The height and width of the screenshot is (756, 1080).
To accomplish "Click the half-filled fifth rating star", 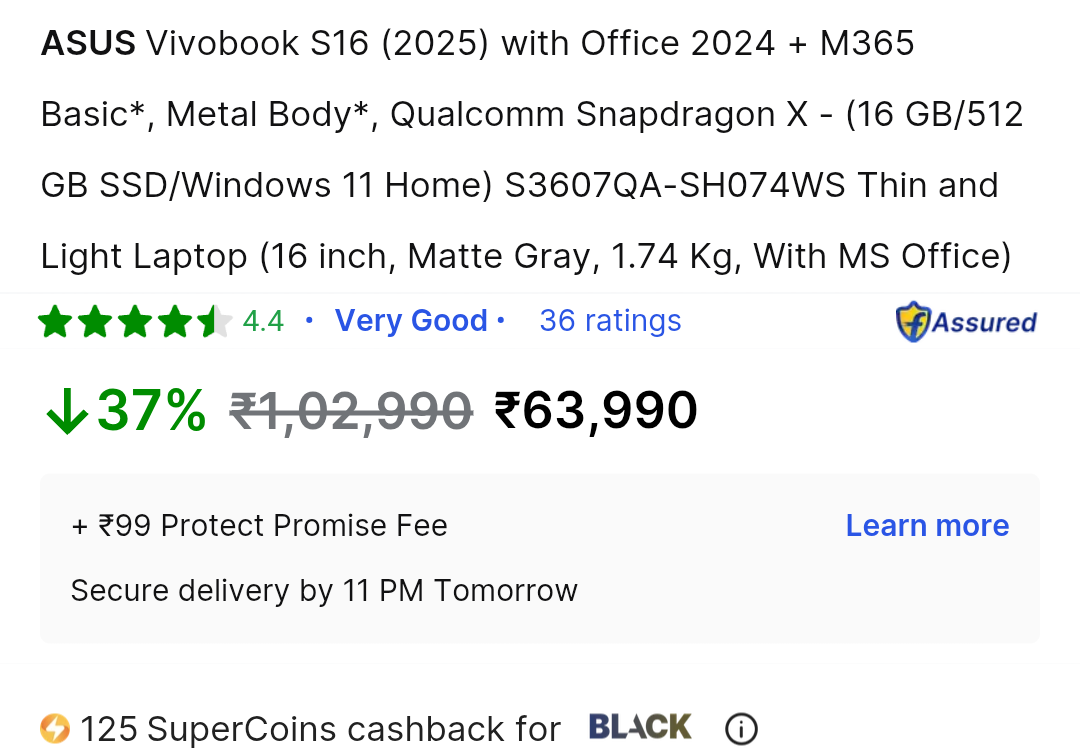I will [x=215, y=322].
